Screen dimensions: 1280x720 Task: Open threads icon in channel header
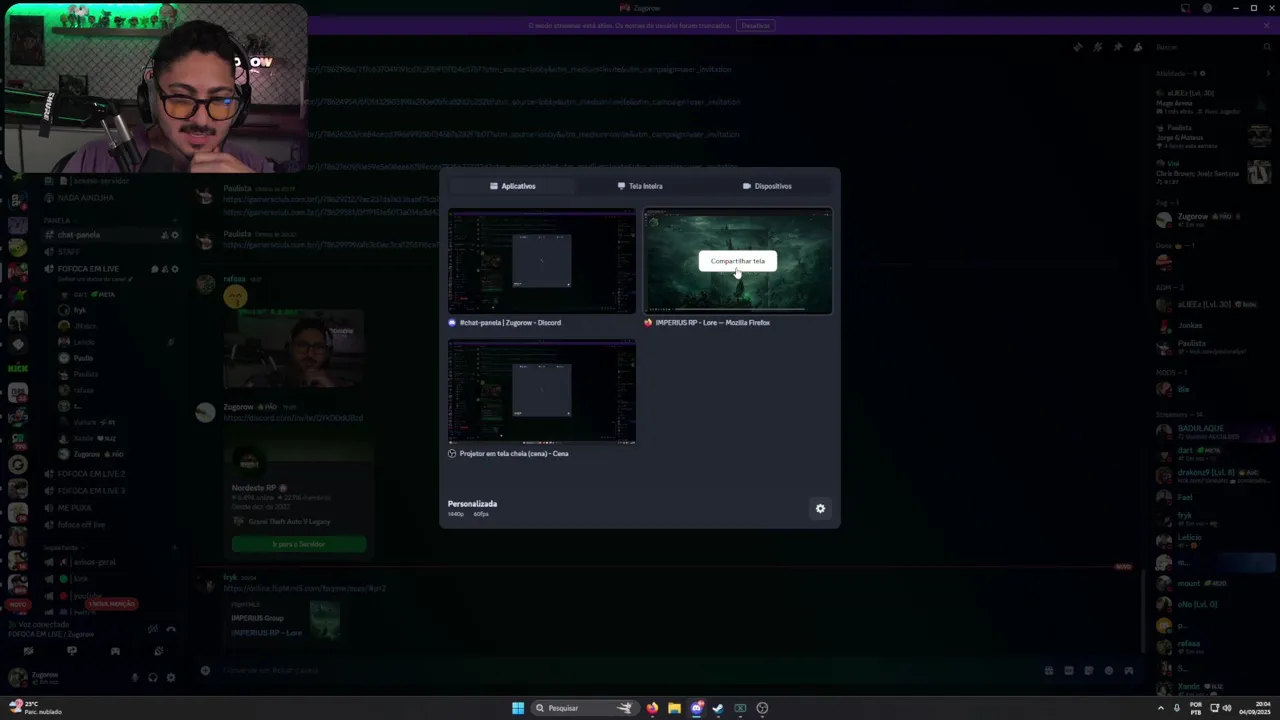pos(1078,47)
